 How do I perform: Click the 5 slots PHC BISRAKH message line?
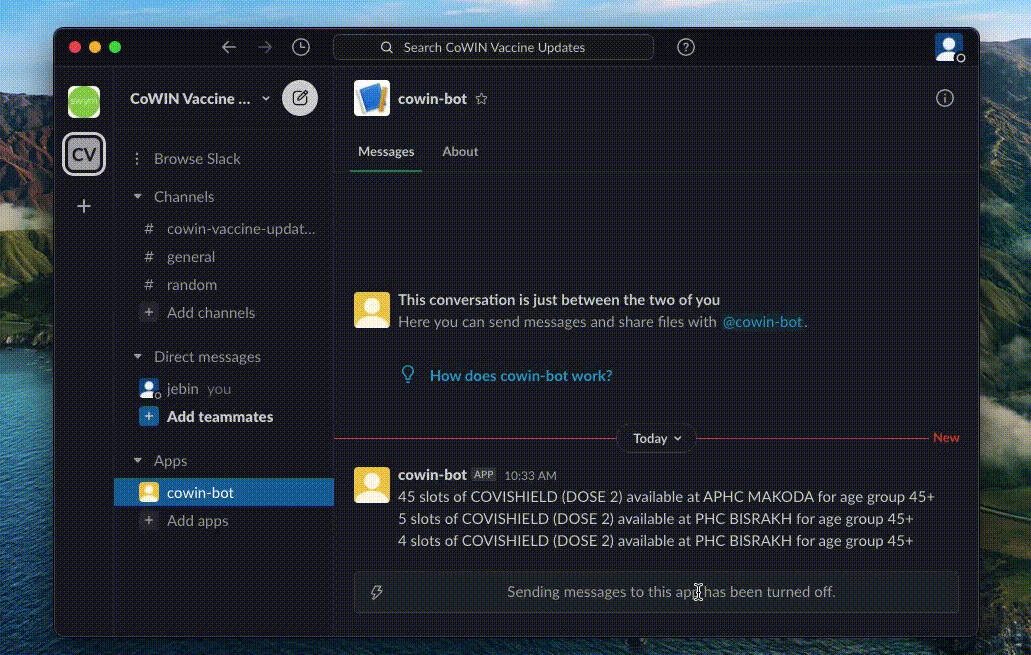point(656,519)
